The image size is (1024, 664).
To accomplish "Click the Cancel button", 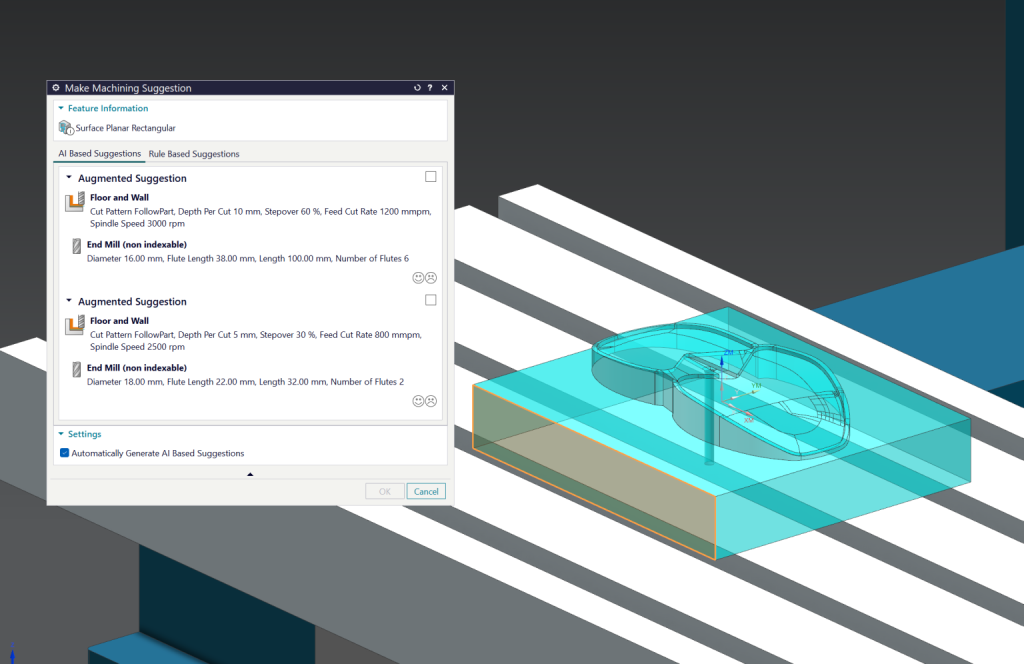I will coord(426,491).
